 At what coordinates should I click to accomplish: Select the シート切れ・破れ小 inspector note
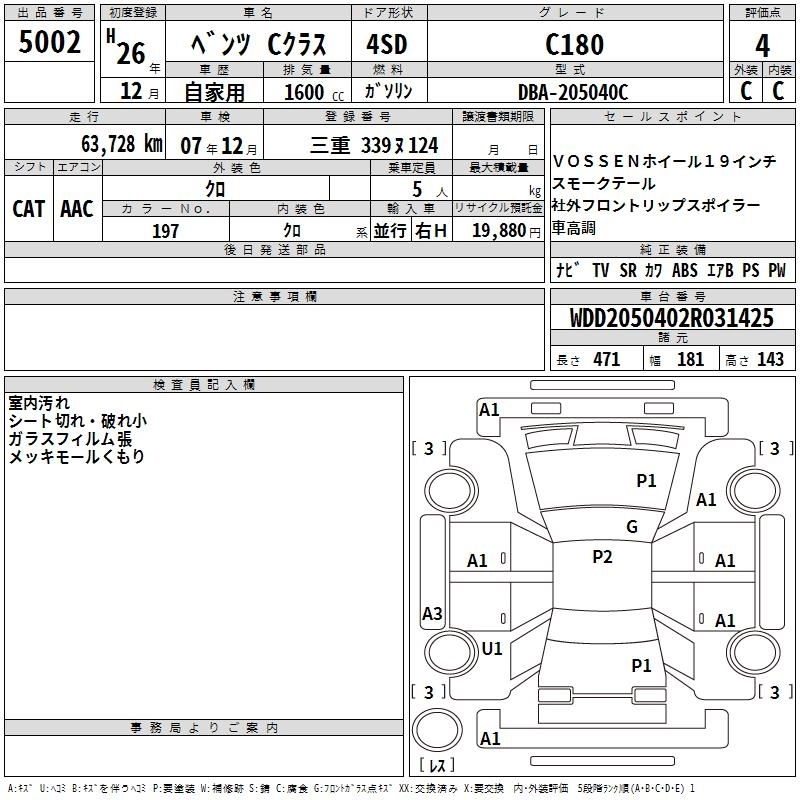coord(78,421)
